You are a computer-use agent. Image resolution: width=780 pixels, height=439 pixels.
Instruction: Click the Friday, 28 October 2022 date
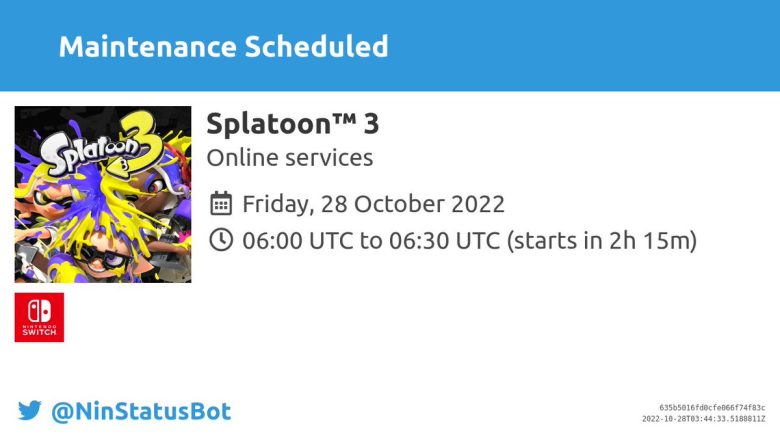click(373, 204)
